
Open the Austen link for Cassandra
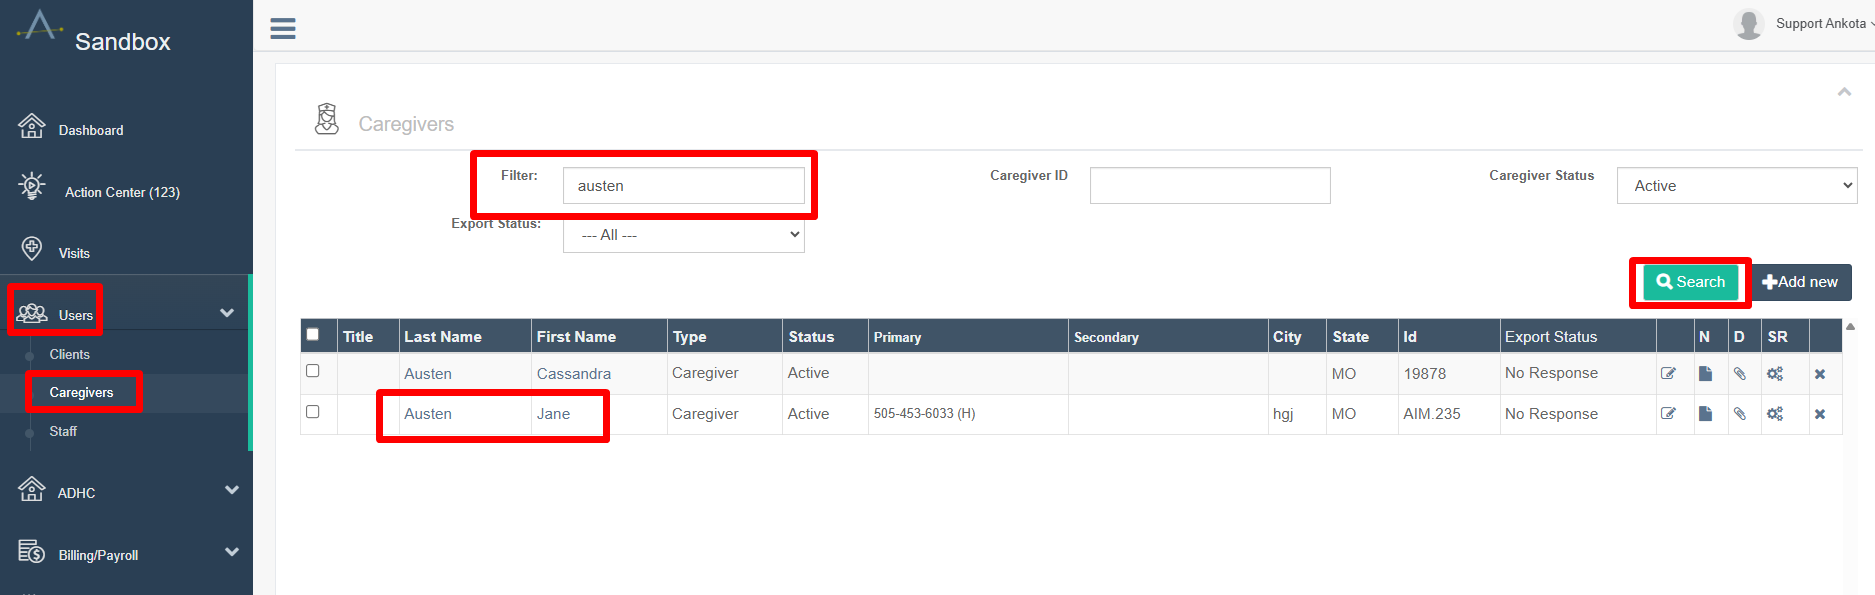point(428,374)
